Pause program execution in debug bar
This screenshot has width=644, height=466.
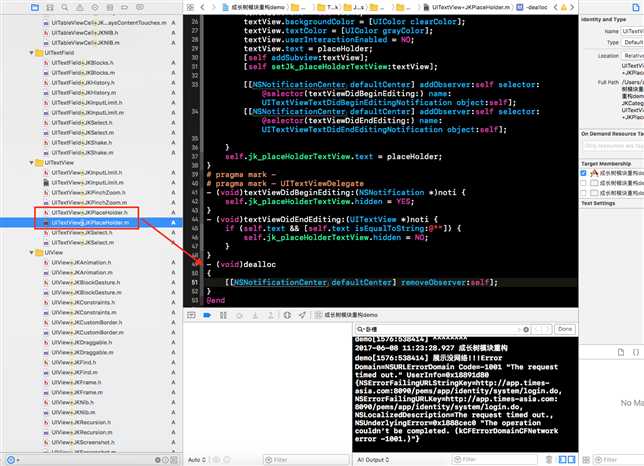[223, 315]
